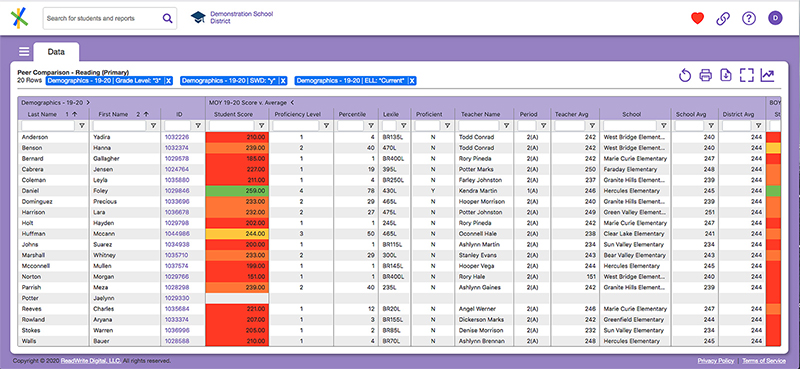Collapse the MOY 19-20 Score v. Average group
800x369 pixels.
292,102
